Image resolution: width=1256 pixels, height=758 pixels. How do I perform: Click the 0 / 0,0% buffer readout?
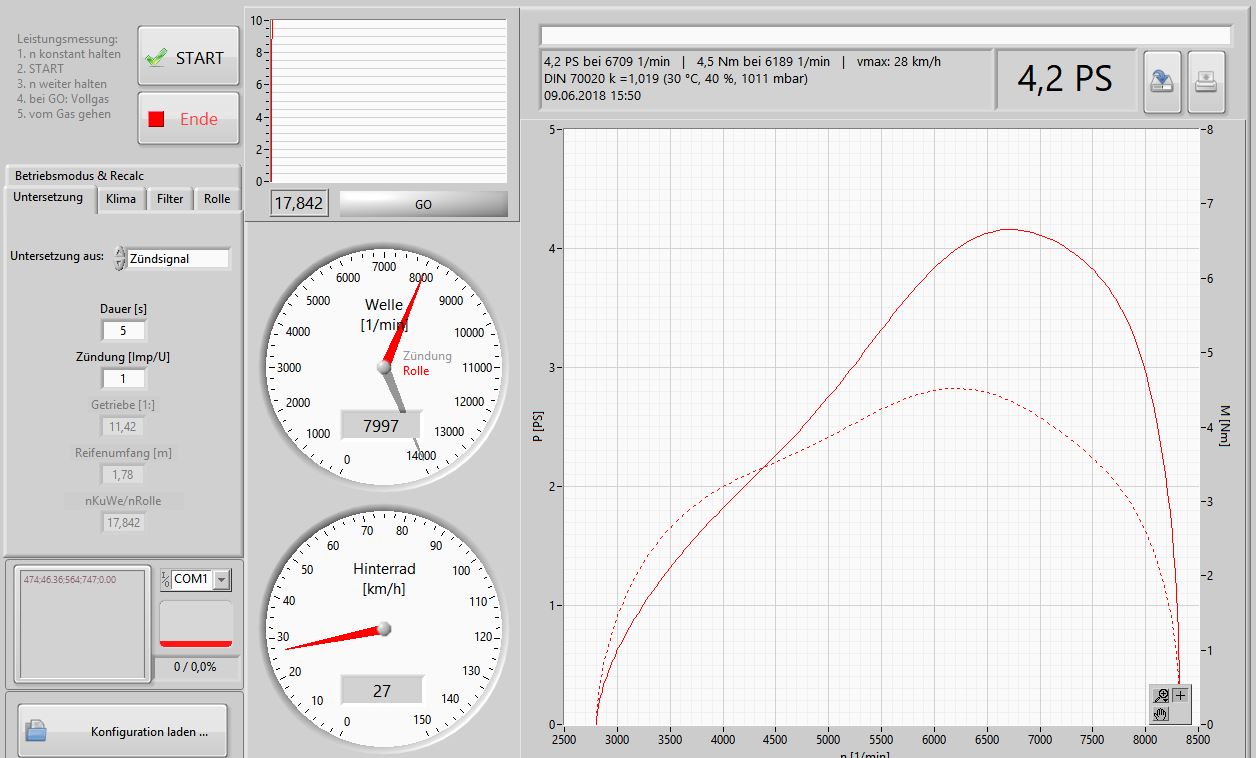[195, 666]
